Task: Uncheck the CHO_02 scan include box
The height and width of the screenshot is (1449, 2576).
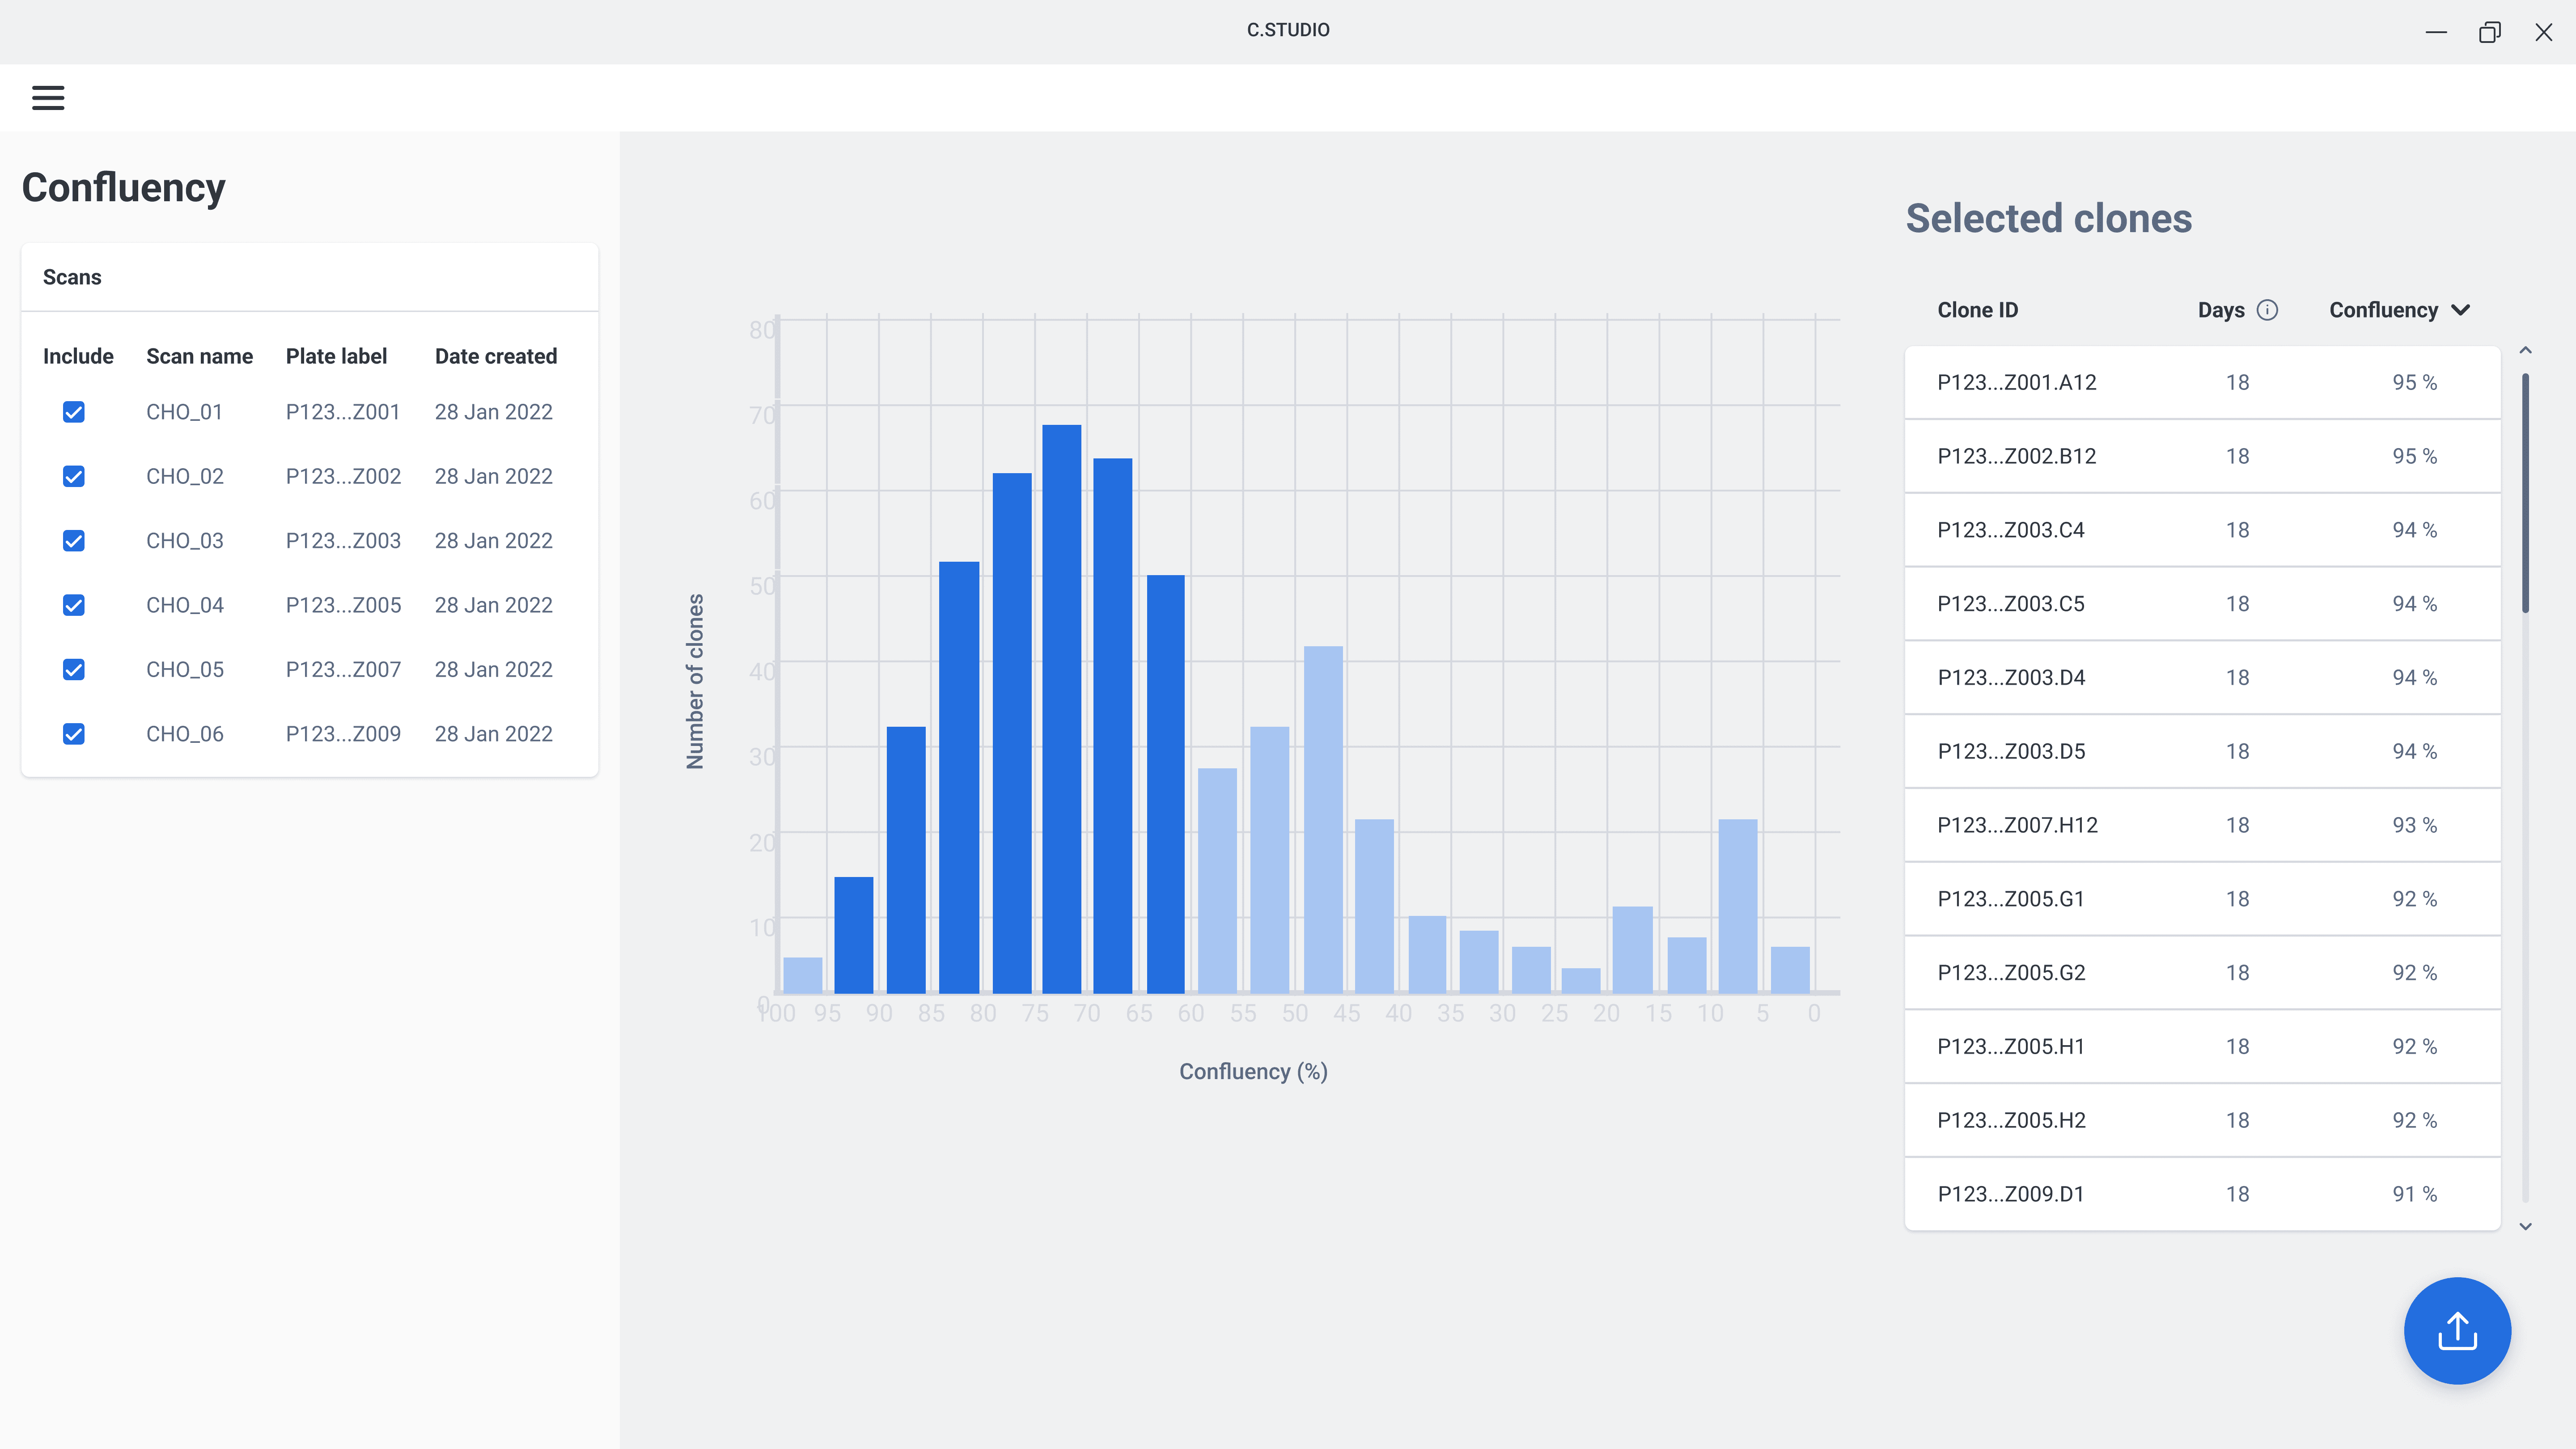Action: point(74,476)
